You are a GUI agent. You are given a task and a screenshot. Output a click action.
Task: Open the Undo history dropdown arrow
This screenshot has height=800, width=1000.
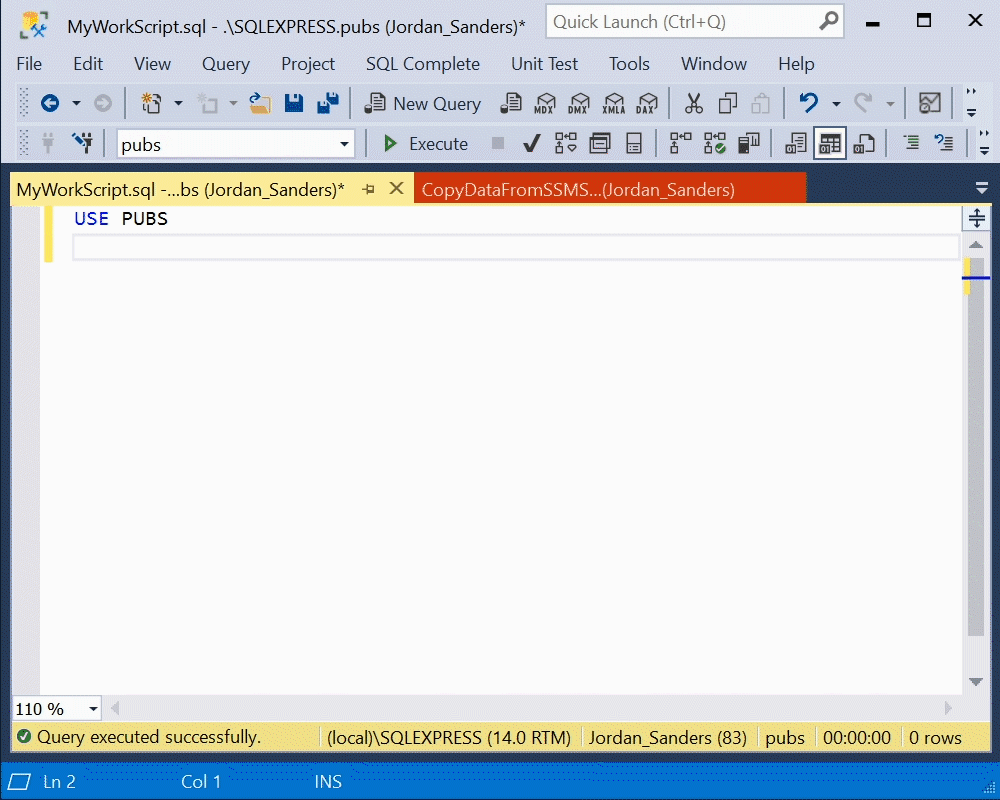[x=835, y=103]
